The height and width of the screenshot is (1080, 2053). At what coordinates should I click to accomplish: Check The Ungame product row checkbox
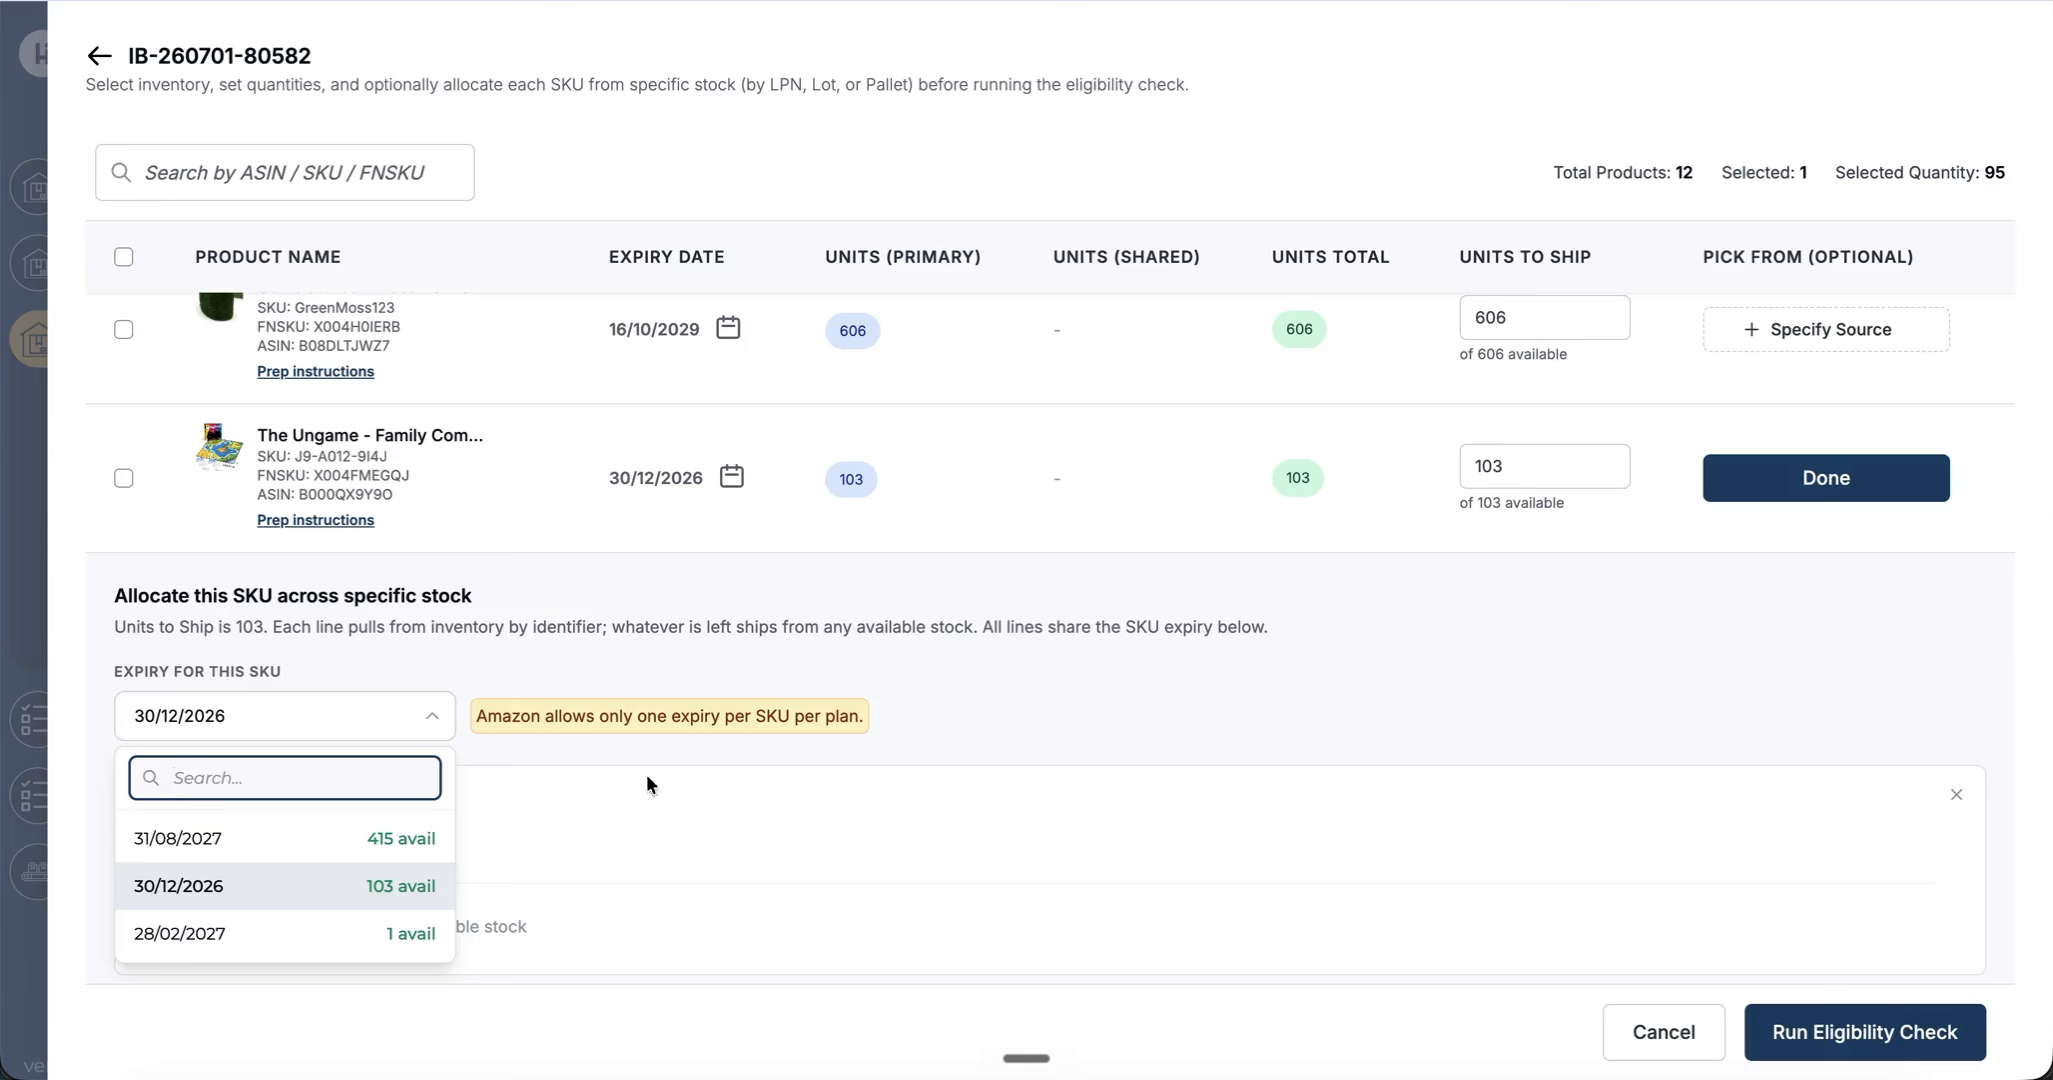pos(124,479)
